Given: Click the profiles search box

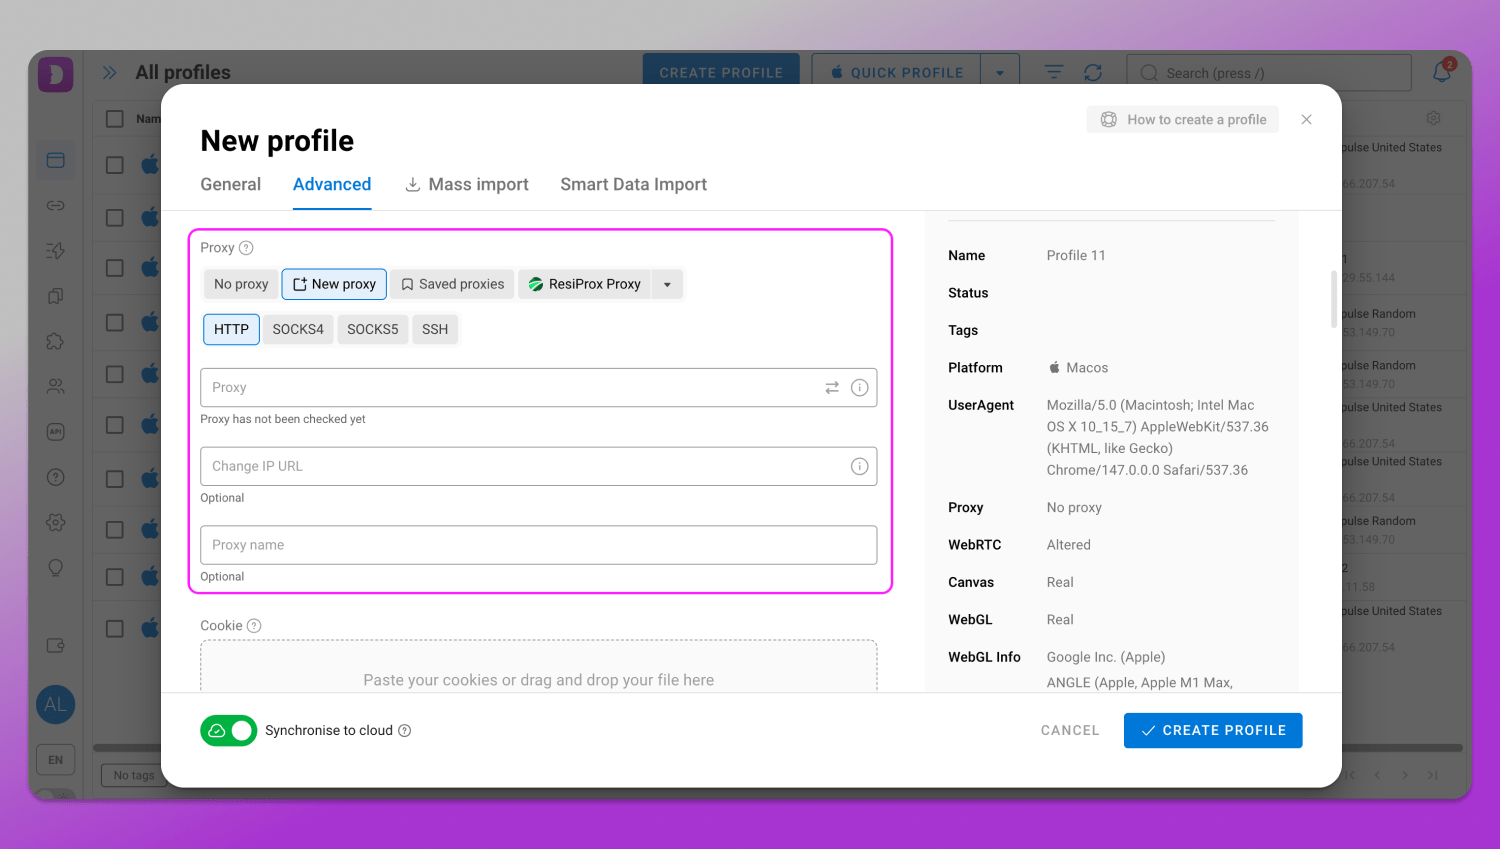Looking at the screenshot, I should click(1269, 73).
